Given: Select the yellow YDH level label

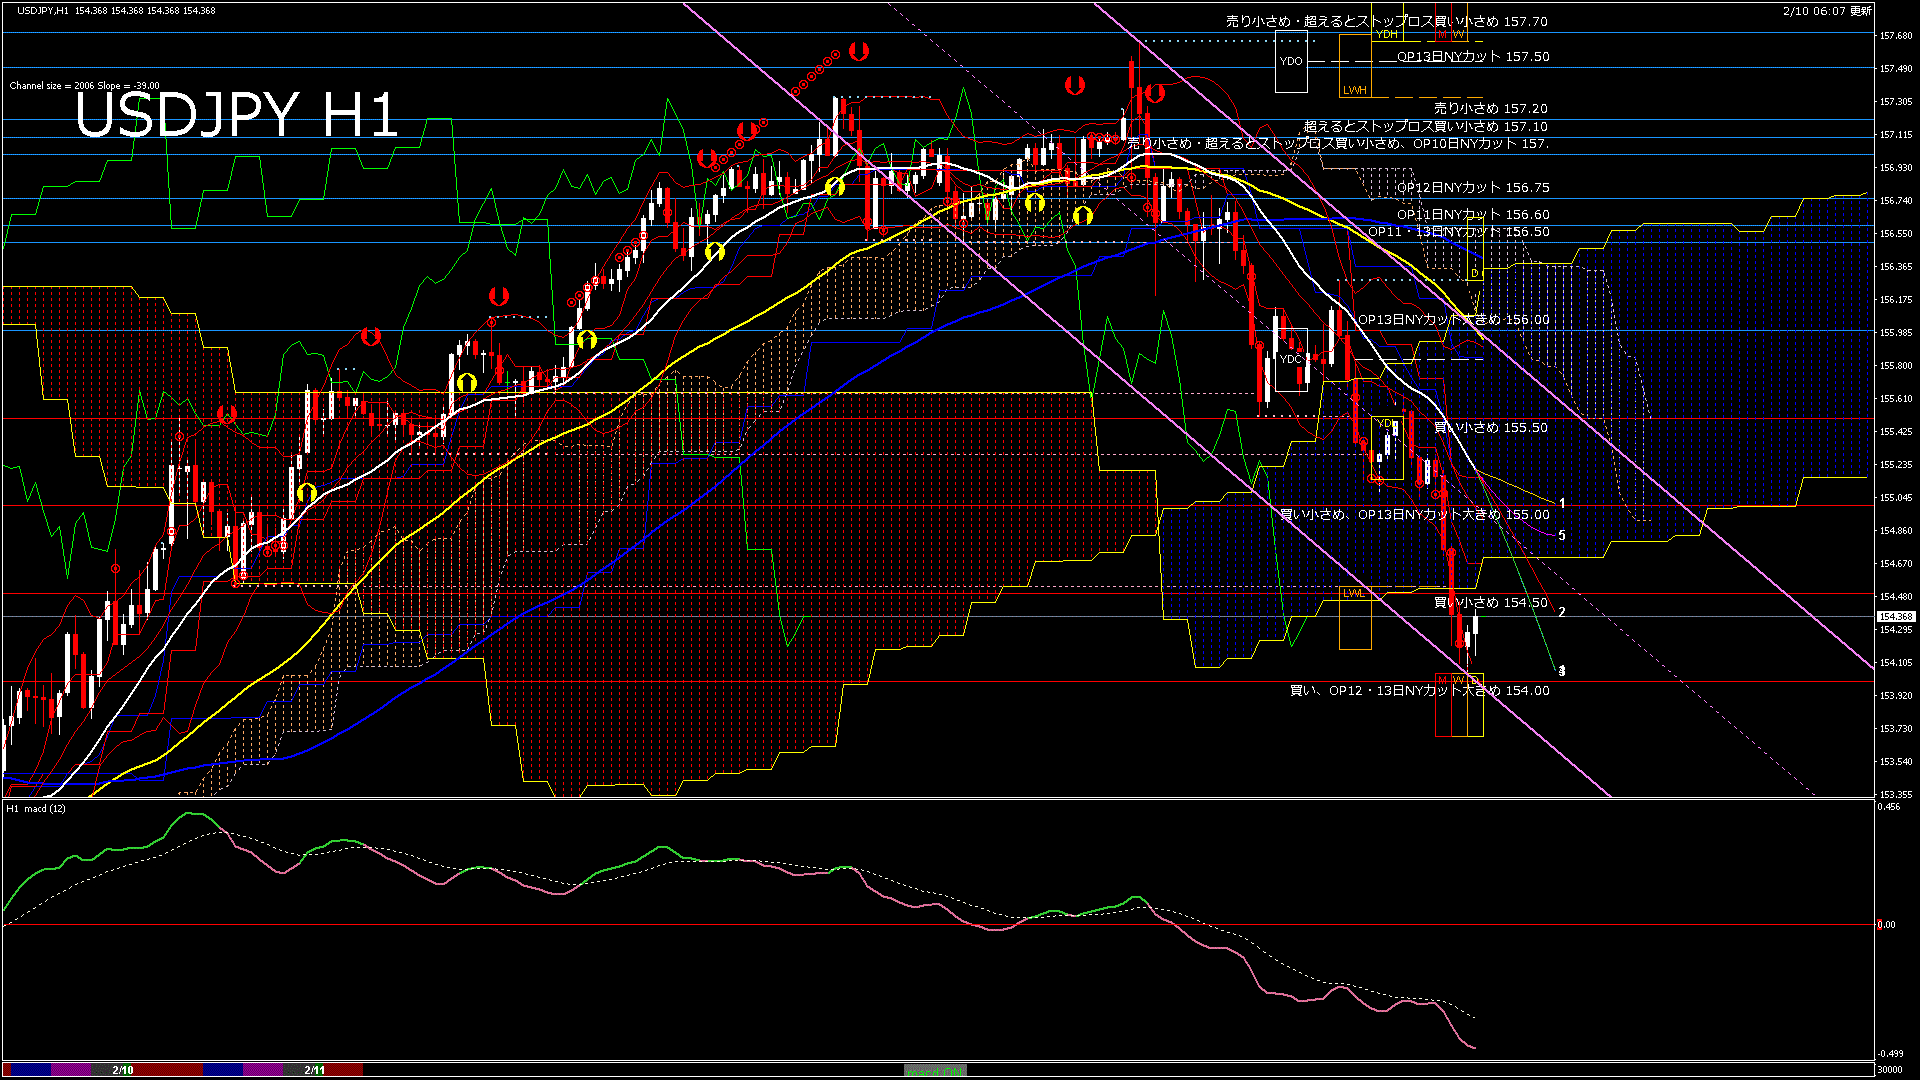Looking at the screenshot, I should [x=1386, y=35].
